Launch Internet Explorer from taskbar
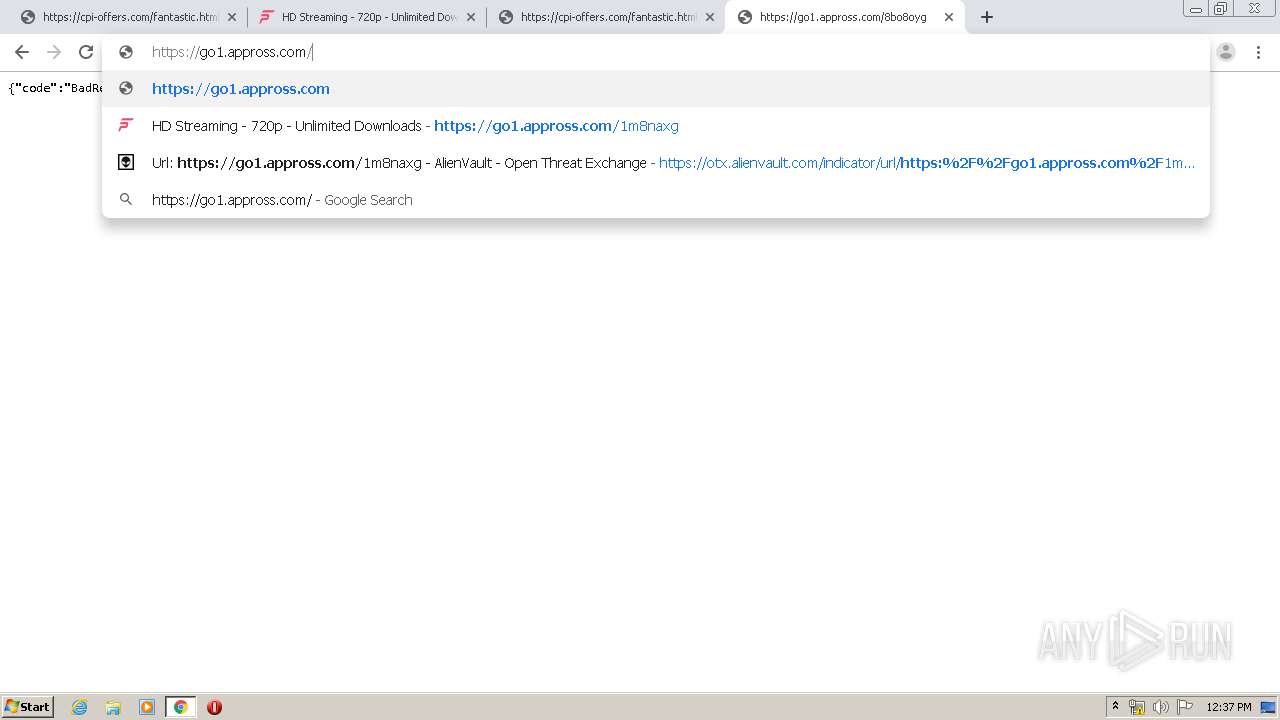Viewport: 1280px width, 720px height. (x=80, y=707)
